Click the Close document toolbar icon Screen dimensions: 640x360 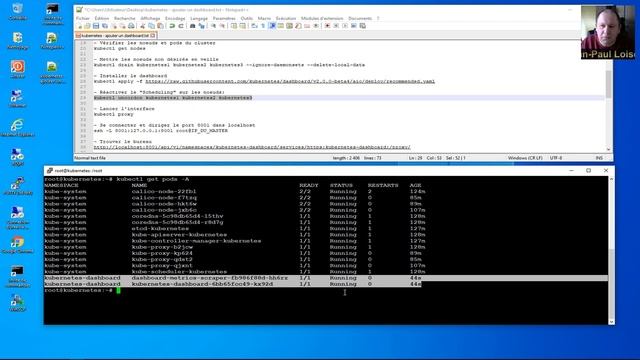point(114,26)
